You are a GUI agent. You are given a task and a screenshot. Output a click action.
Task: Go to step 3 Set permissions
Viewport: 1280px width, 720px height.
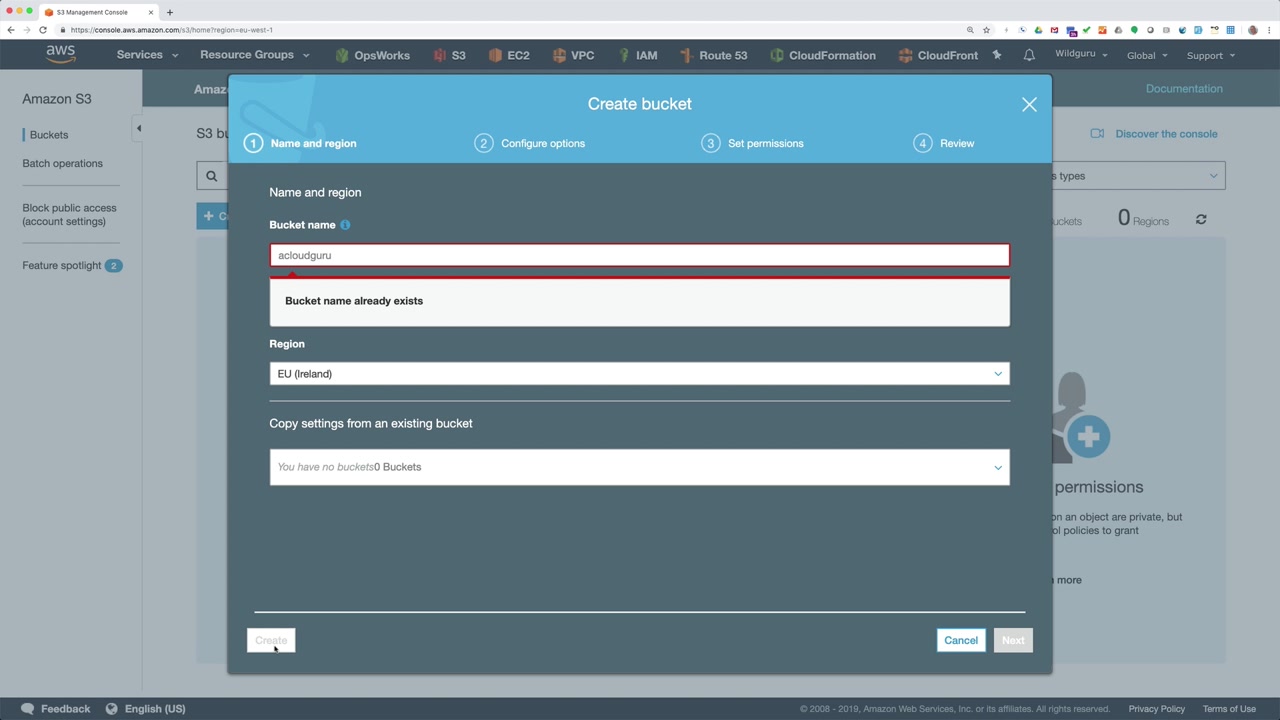point(752,143)
